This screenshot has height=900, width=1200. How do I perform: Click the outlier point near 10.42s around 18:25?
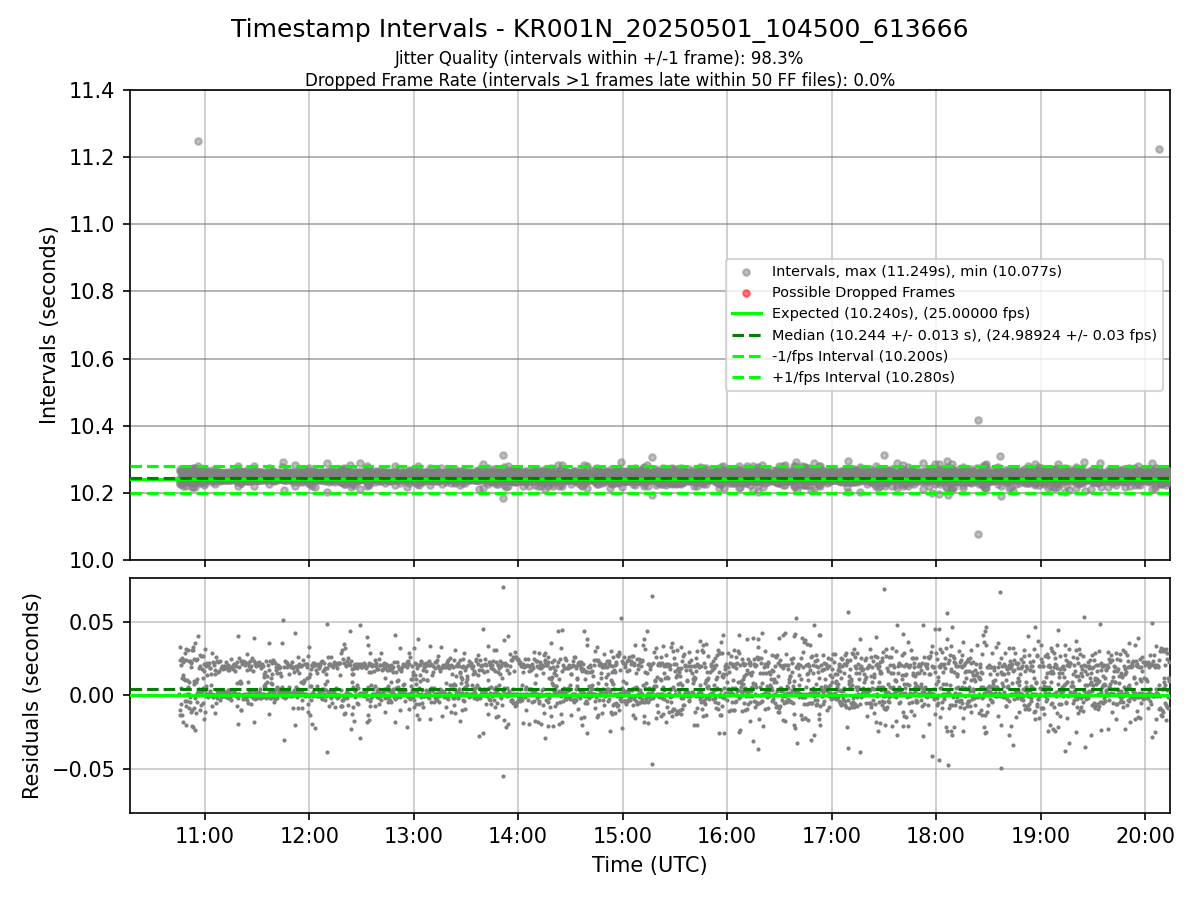point(978,420)
